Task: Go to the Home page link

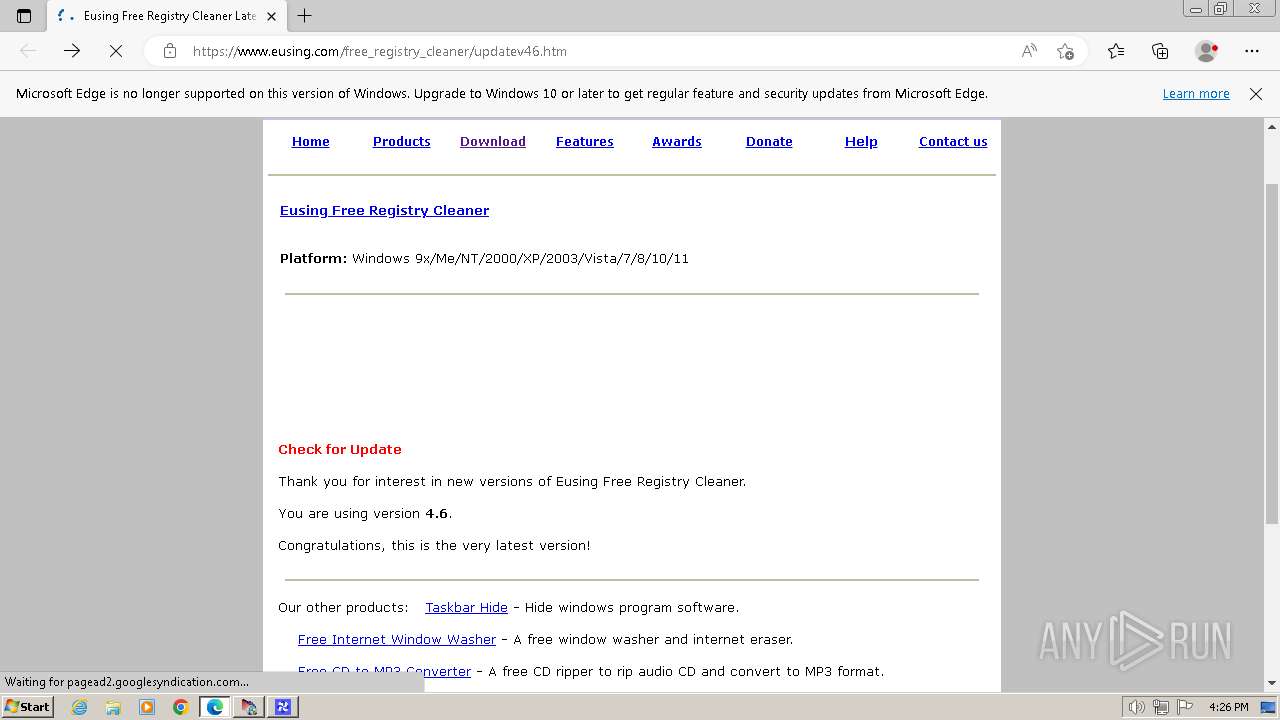Action: tap(310, 142)
